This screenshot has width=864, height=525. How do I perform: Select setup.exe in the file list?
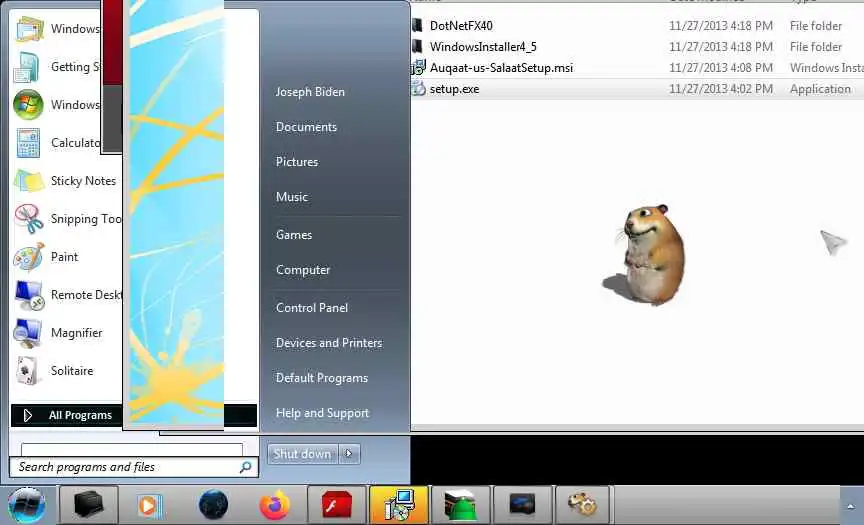[x=455, y=89]
